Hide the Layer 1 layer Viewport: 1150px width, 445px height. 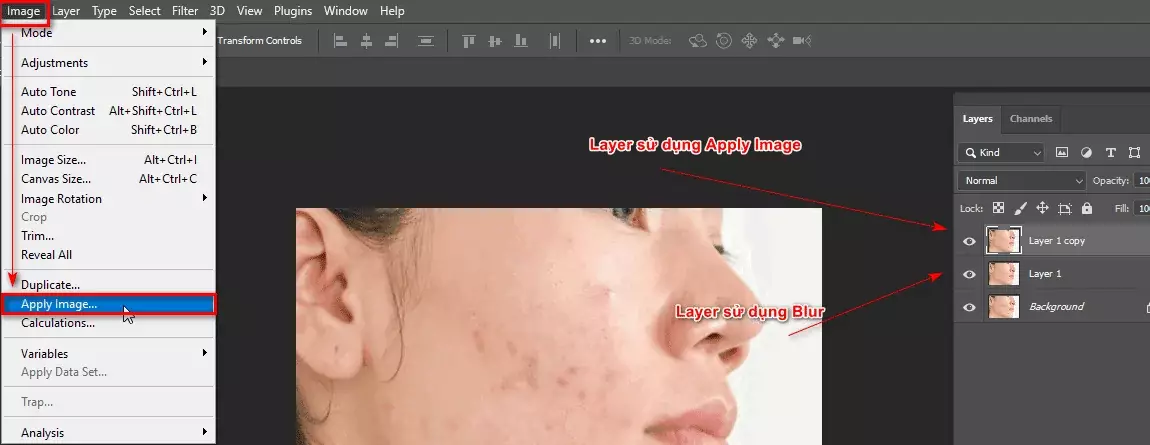969,274
